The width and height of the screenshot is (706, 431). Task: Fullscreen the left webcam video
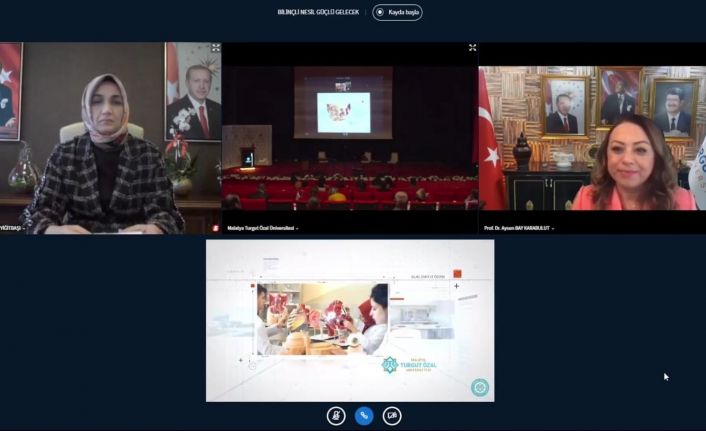(x=215, y=48)
